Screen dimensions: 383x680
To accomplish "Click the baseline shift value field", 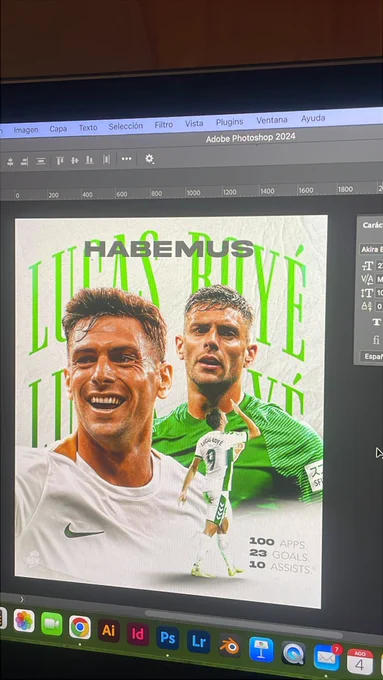I will (379, 306).
